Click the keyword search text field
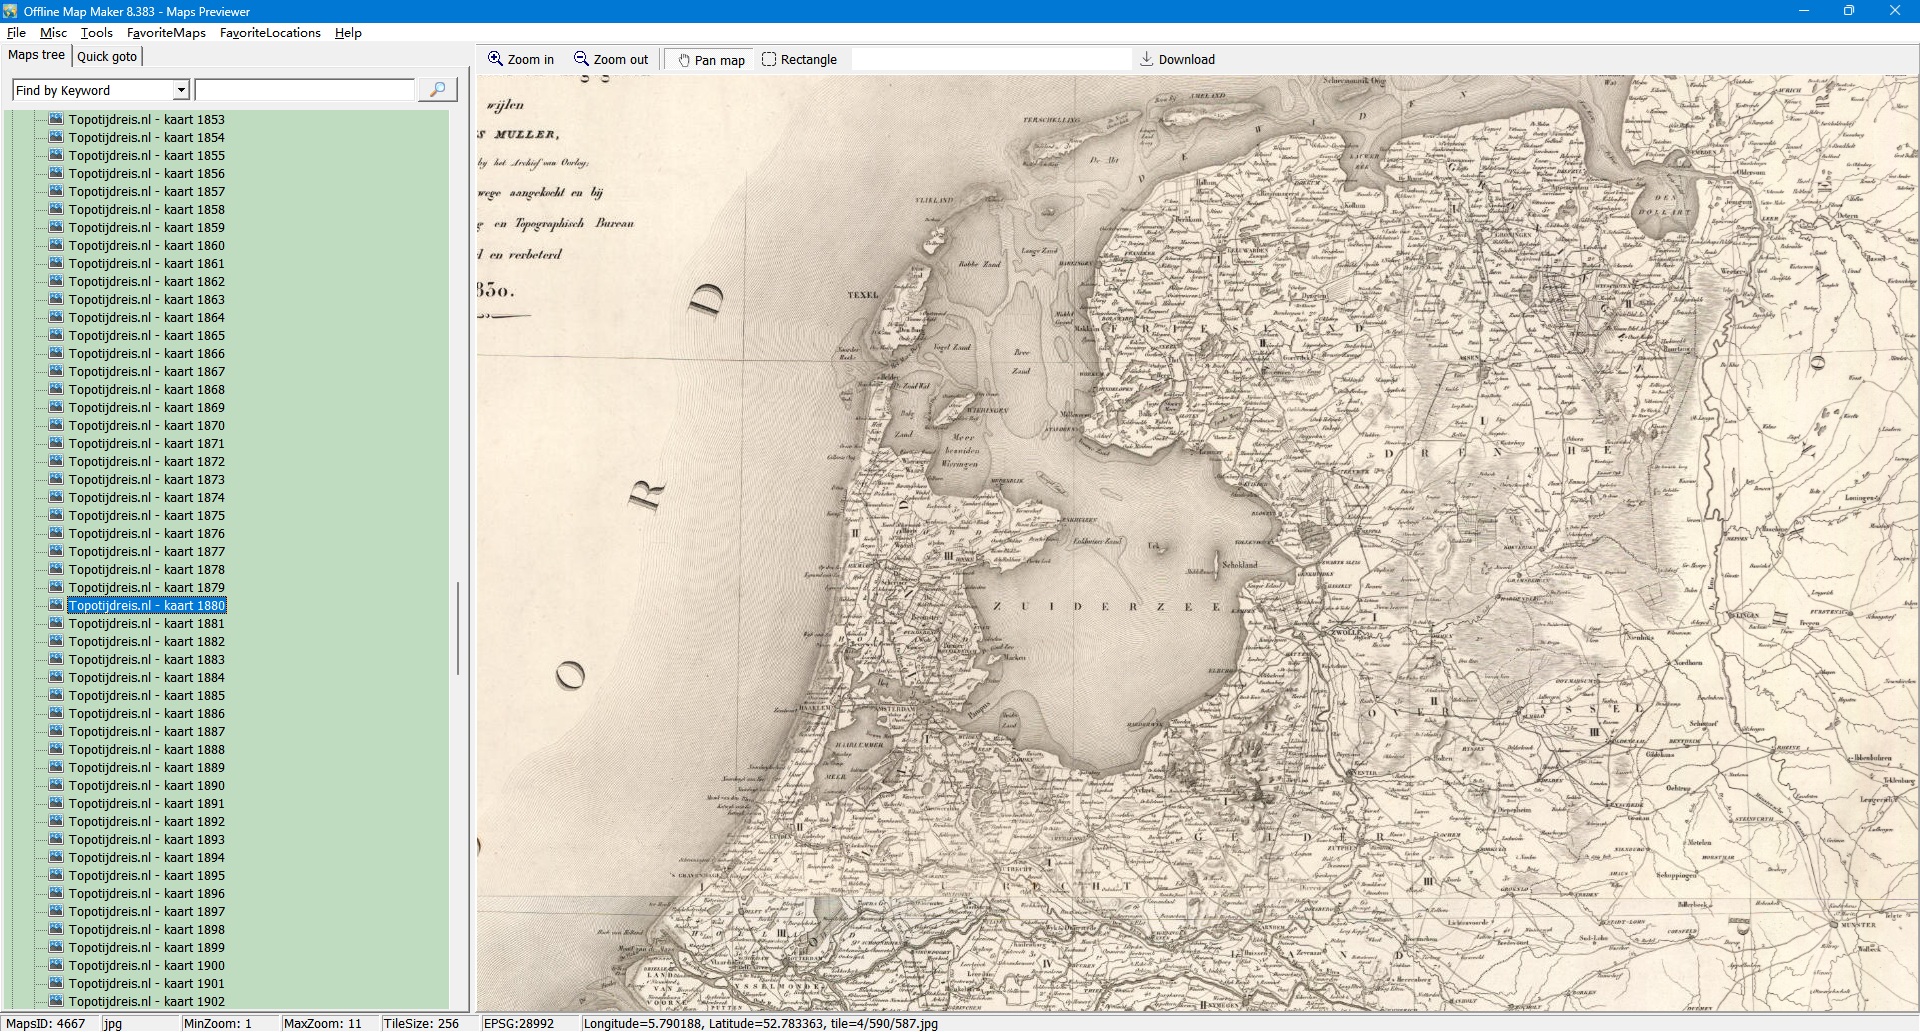The height and width of the screenshot is (1032, 1920). point(304,90)
